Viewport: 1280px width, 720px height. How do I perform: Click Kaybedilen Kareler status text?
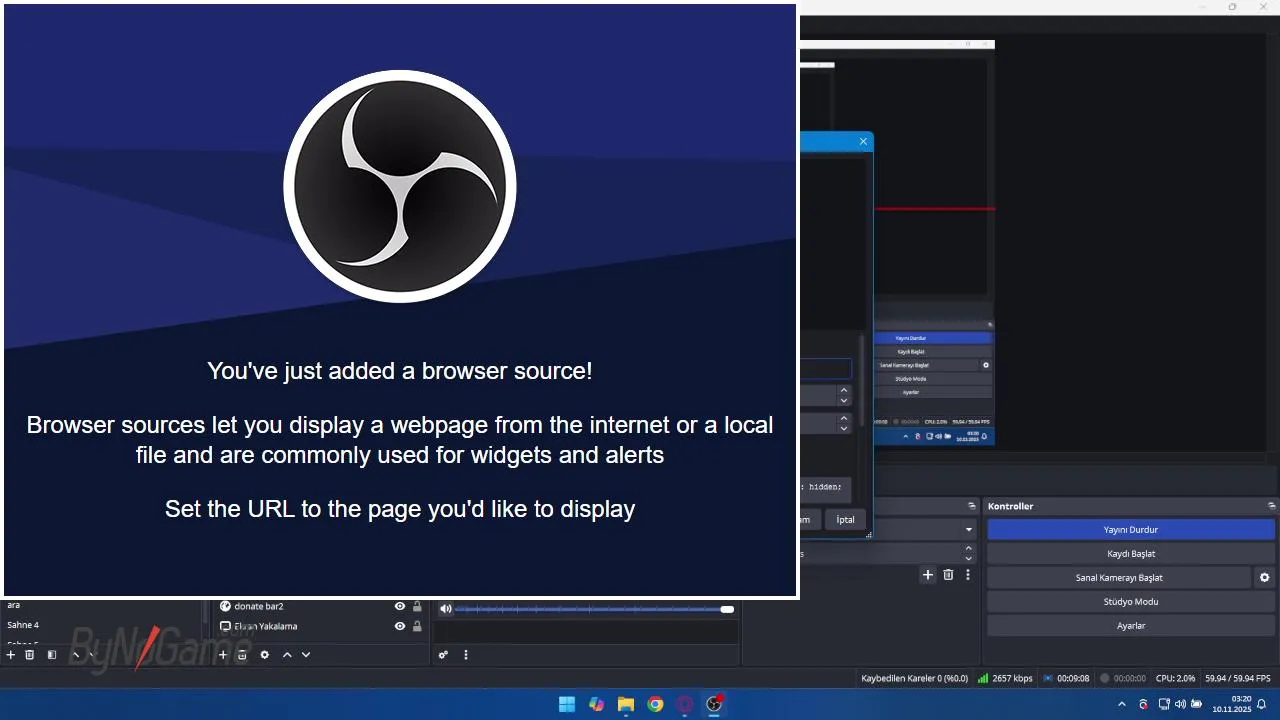(x=914, y=678)
